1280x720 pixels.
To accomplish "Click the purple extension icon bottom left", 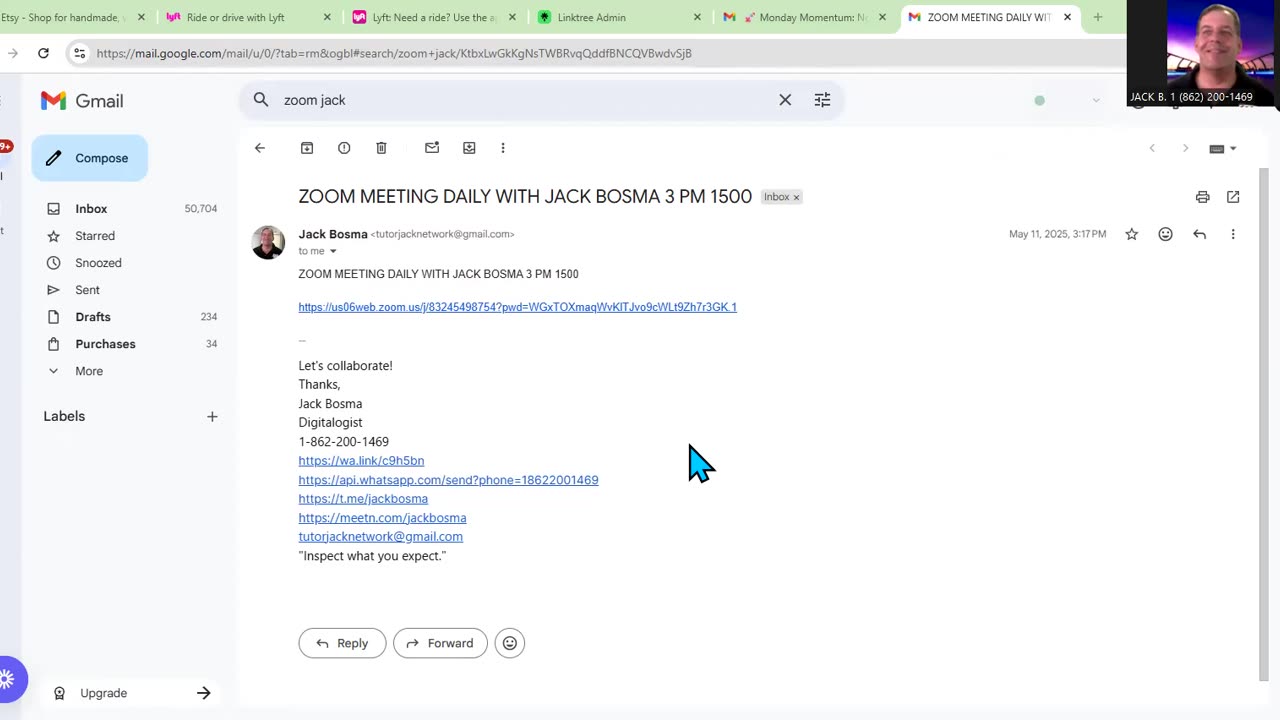I will pyautogui.click(x=8, y=679).
